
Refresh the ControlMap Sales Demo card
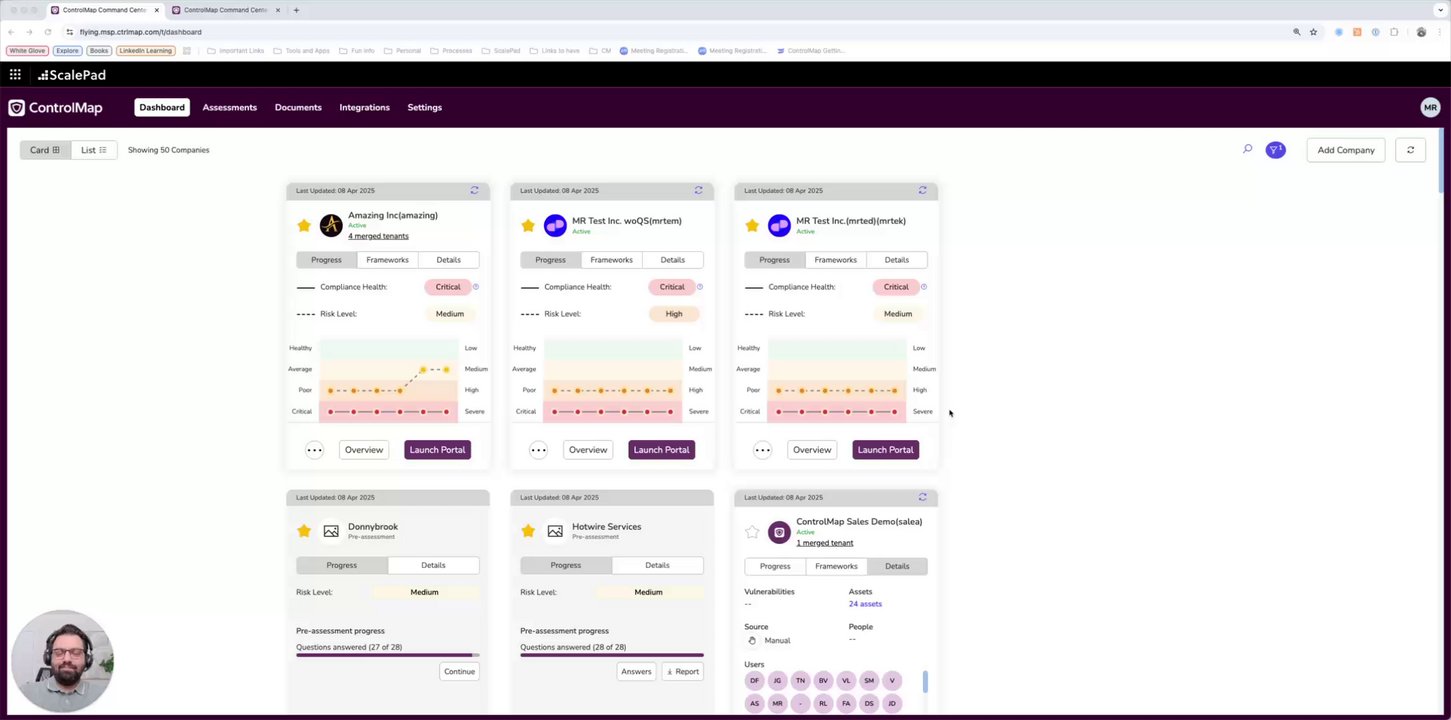pyautogui.click(x=922, y=497)
